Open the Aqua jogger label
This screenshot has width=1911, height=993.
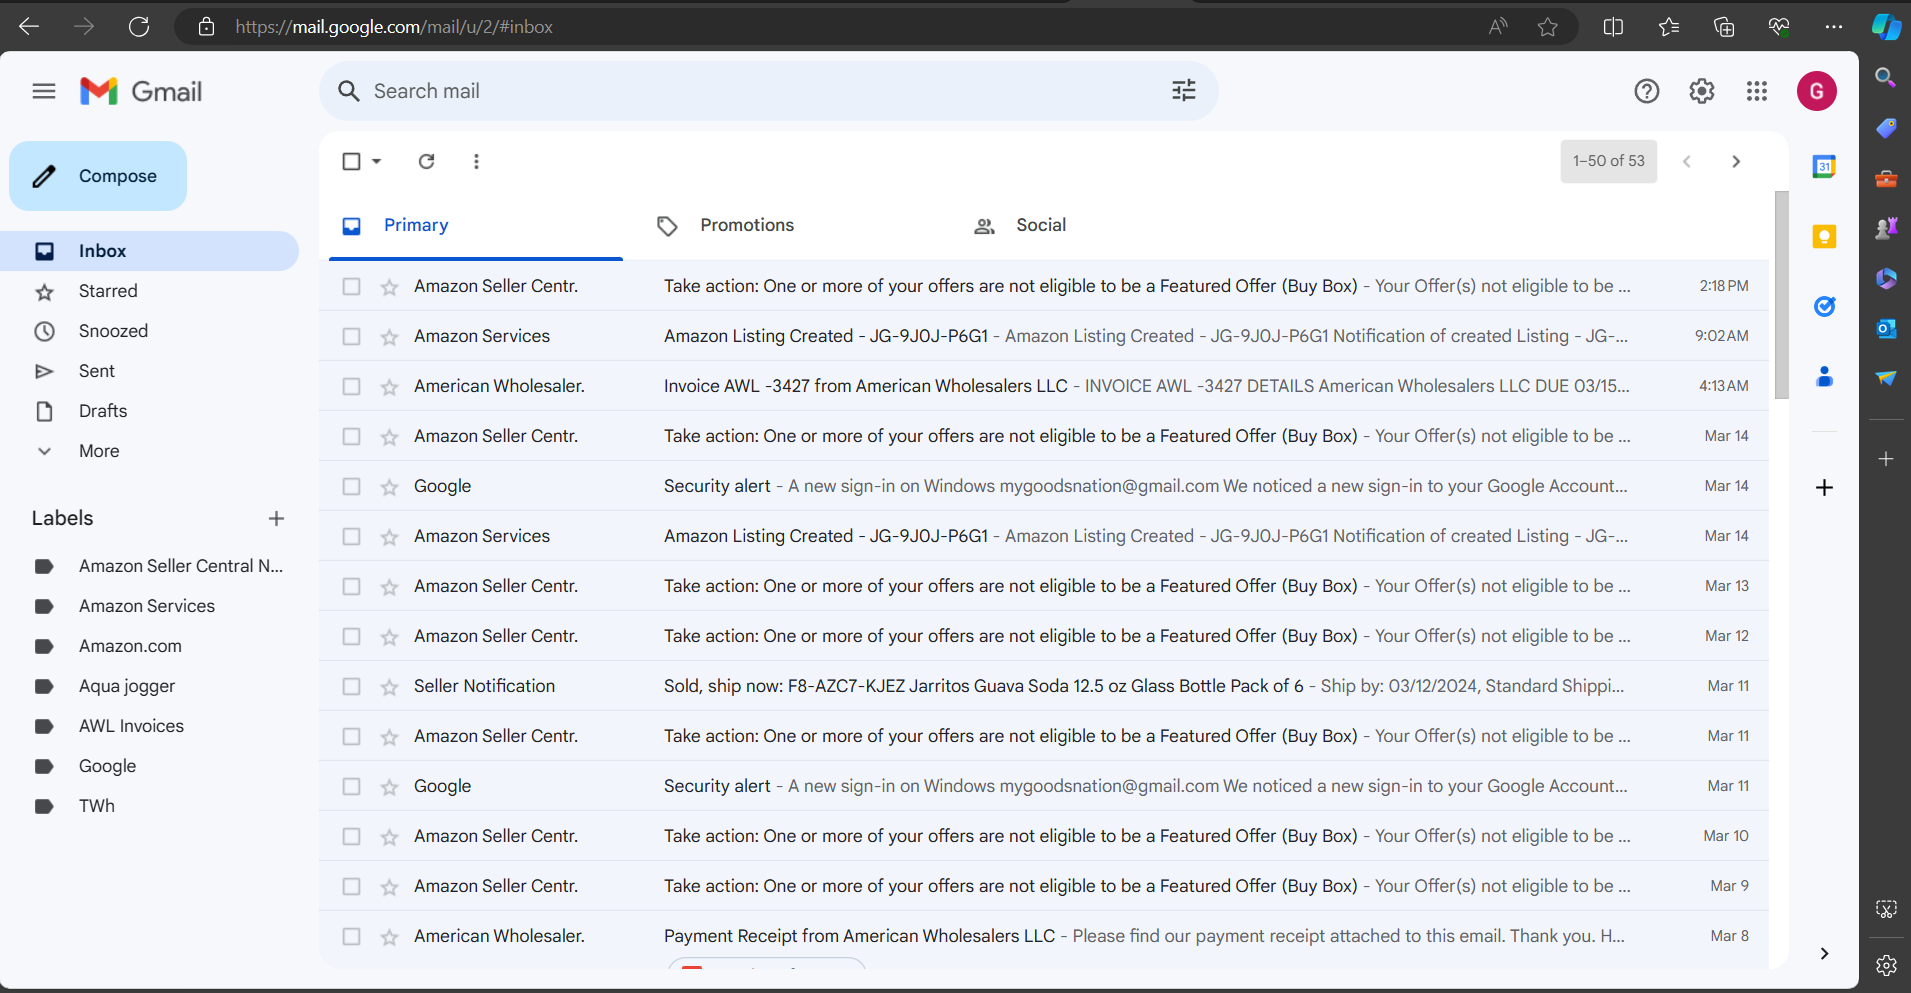pos(127,686)
